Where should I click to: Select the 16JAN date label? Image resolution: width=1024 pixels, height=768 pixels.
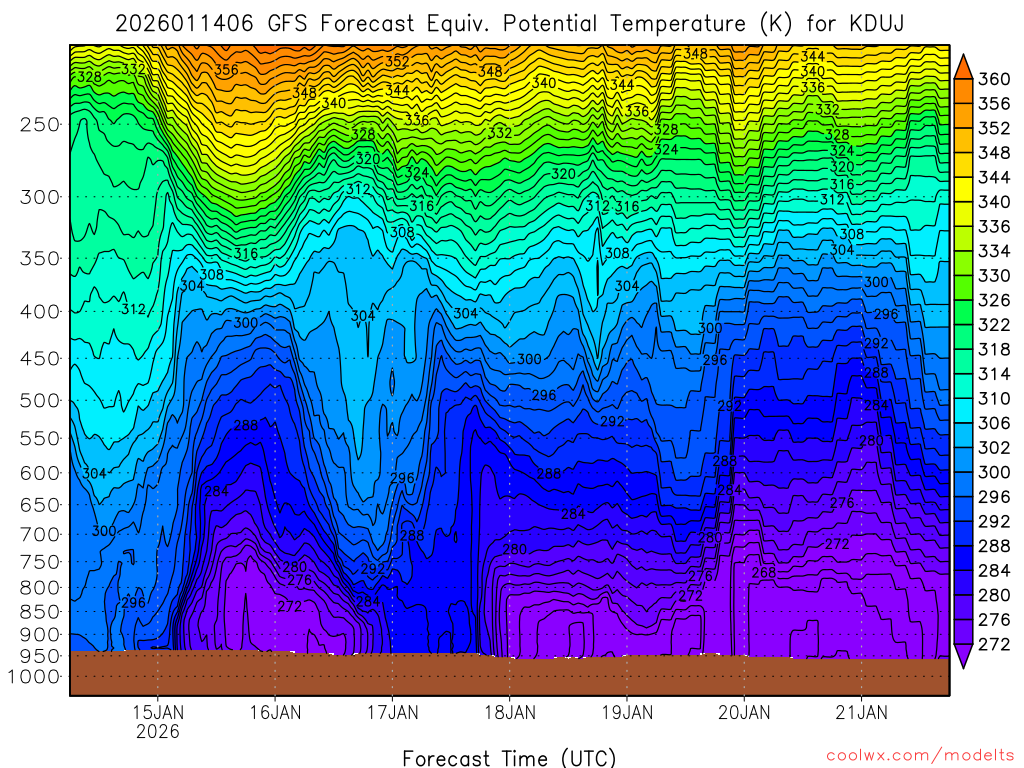pyautogui.click(x=275, y=712)
